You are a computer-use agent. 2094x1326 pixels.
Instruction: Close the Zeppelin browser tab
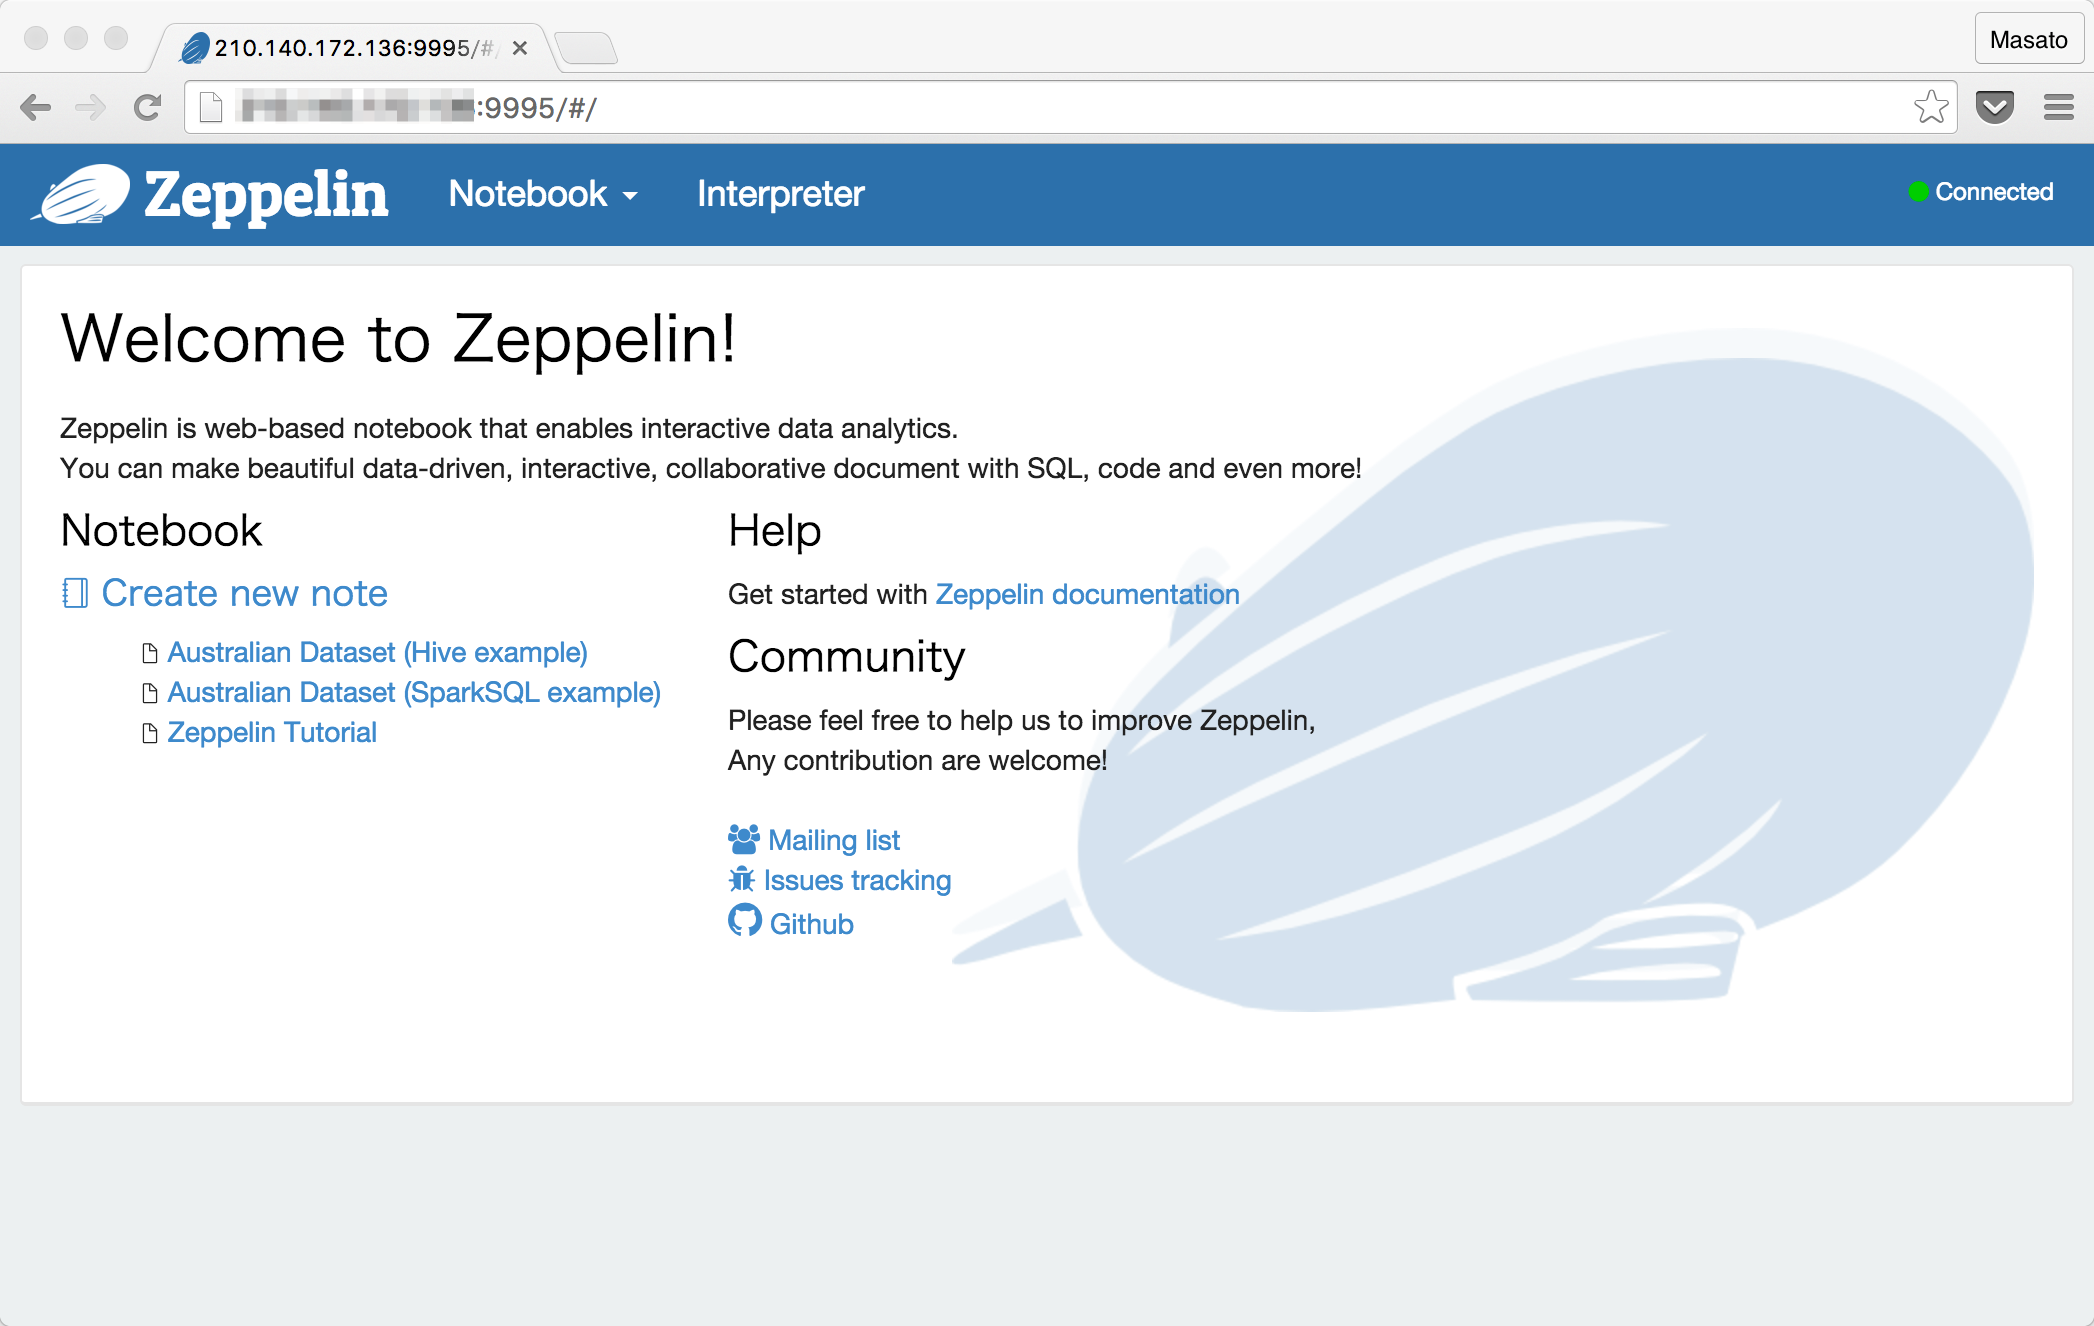[x=520, y=48]
